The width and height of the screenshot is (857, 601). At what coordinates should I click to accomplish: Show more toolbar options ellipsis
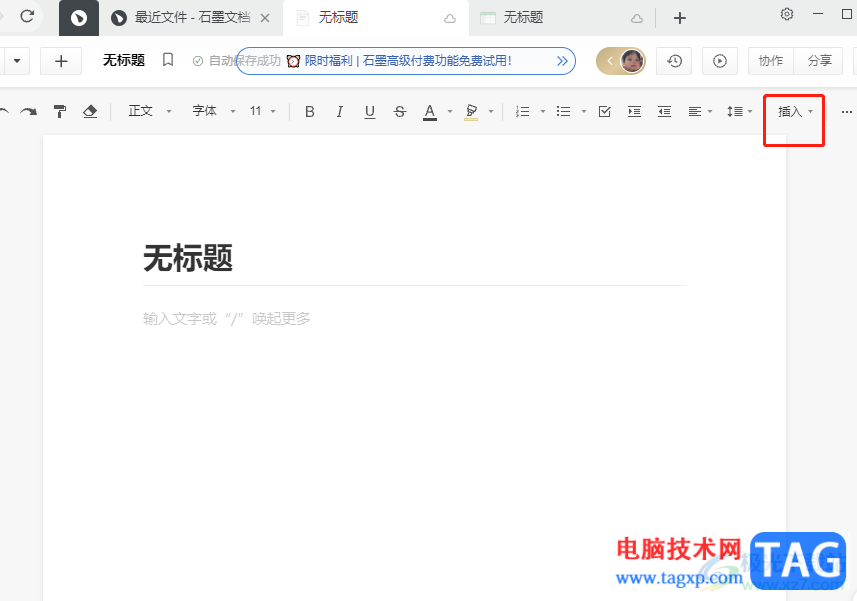point(847,111)
